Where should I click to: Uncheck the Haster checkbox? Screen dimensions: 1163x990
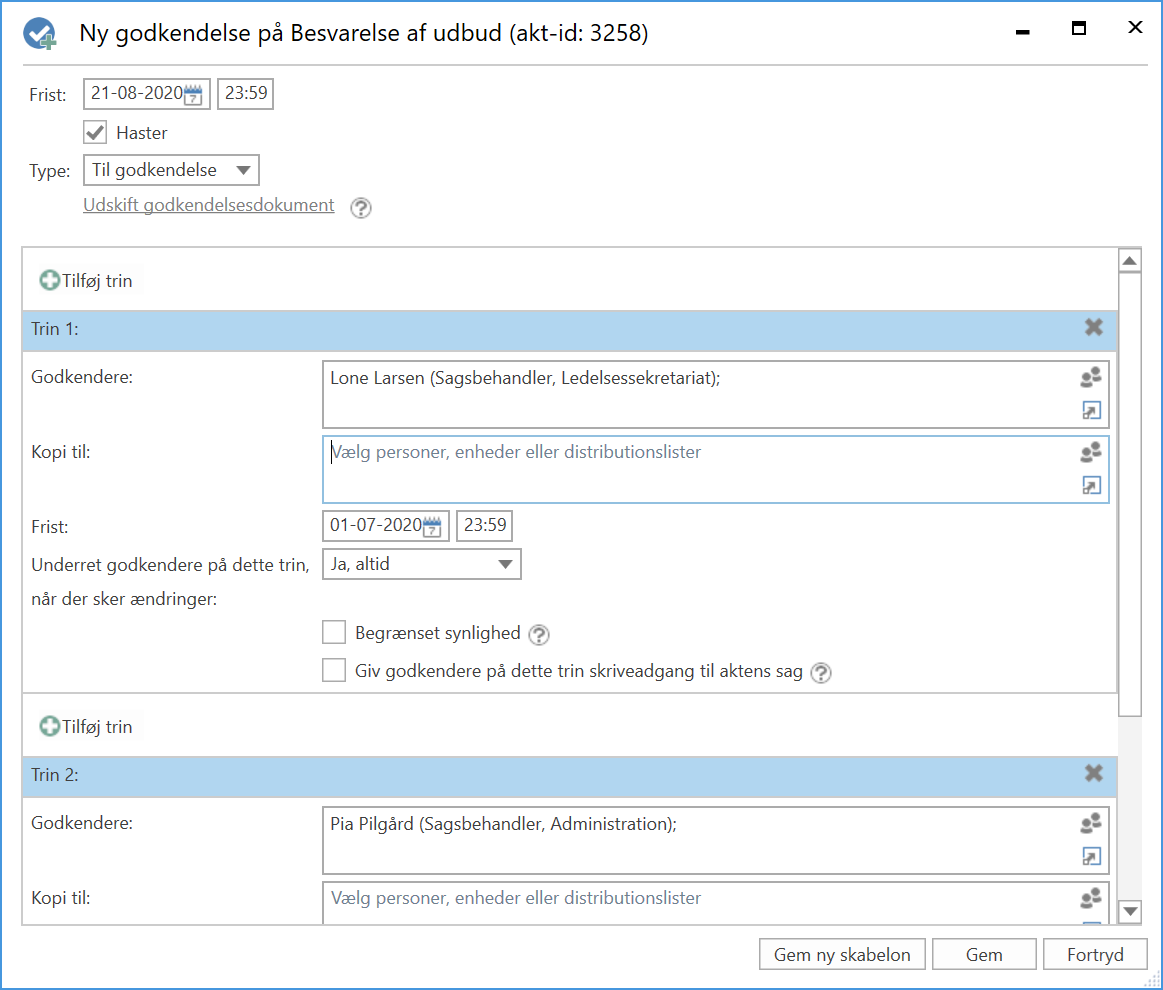tap(95, 133)
